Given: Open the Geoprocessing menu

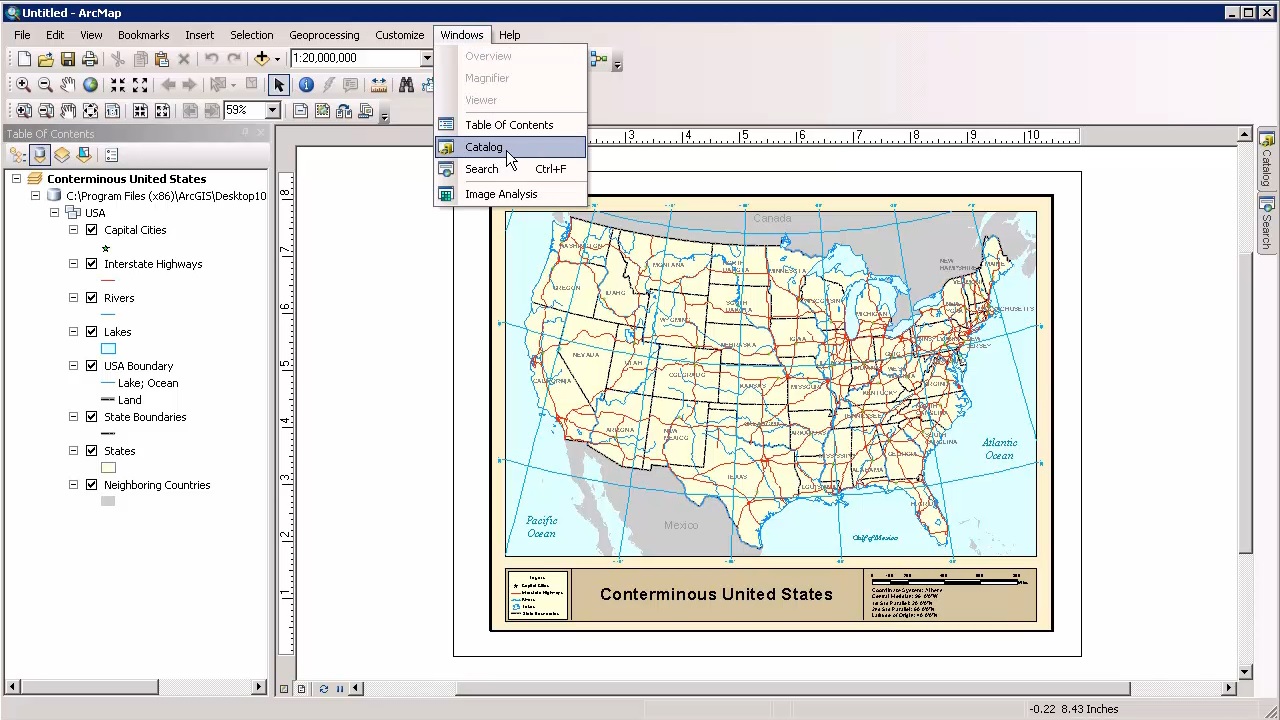Looking at the screenshot, I should point(324,35).
